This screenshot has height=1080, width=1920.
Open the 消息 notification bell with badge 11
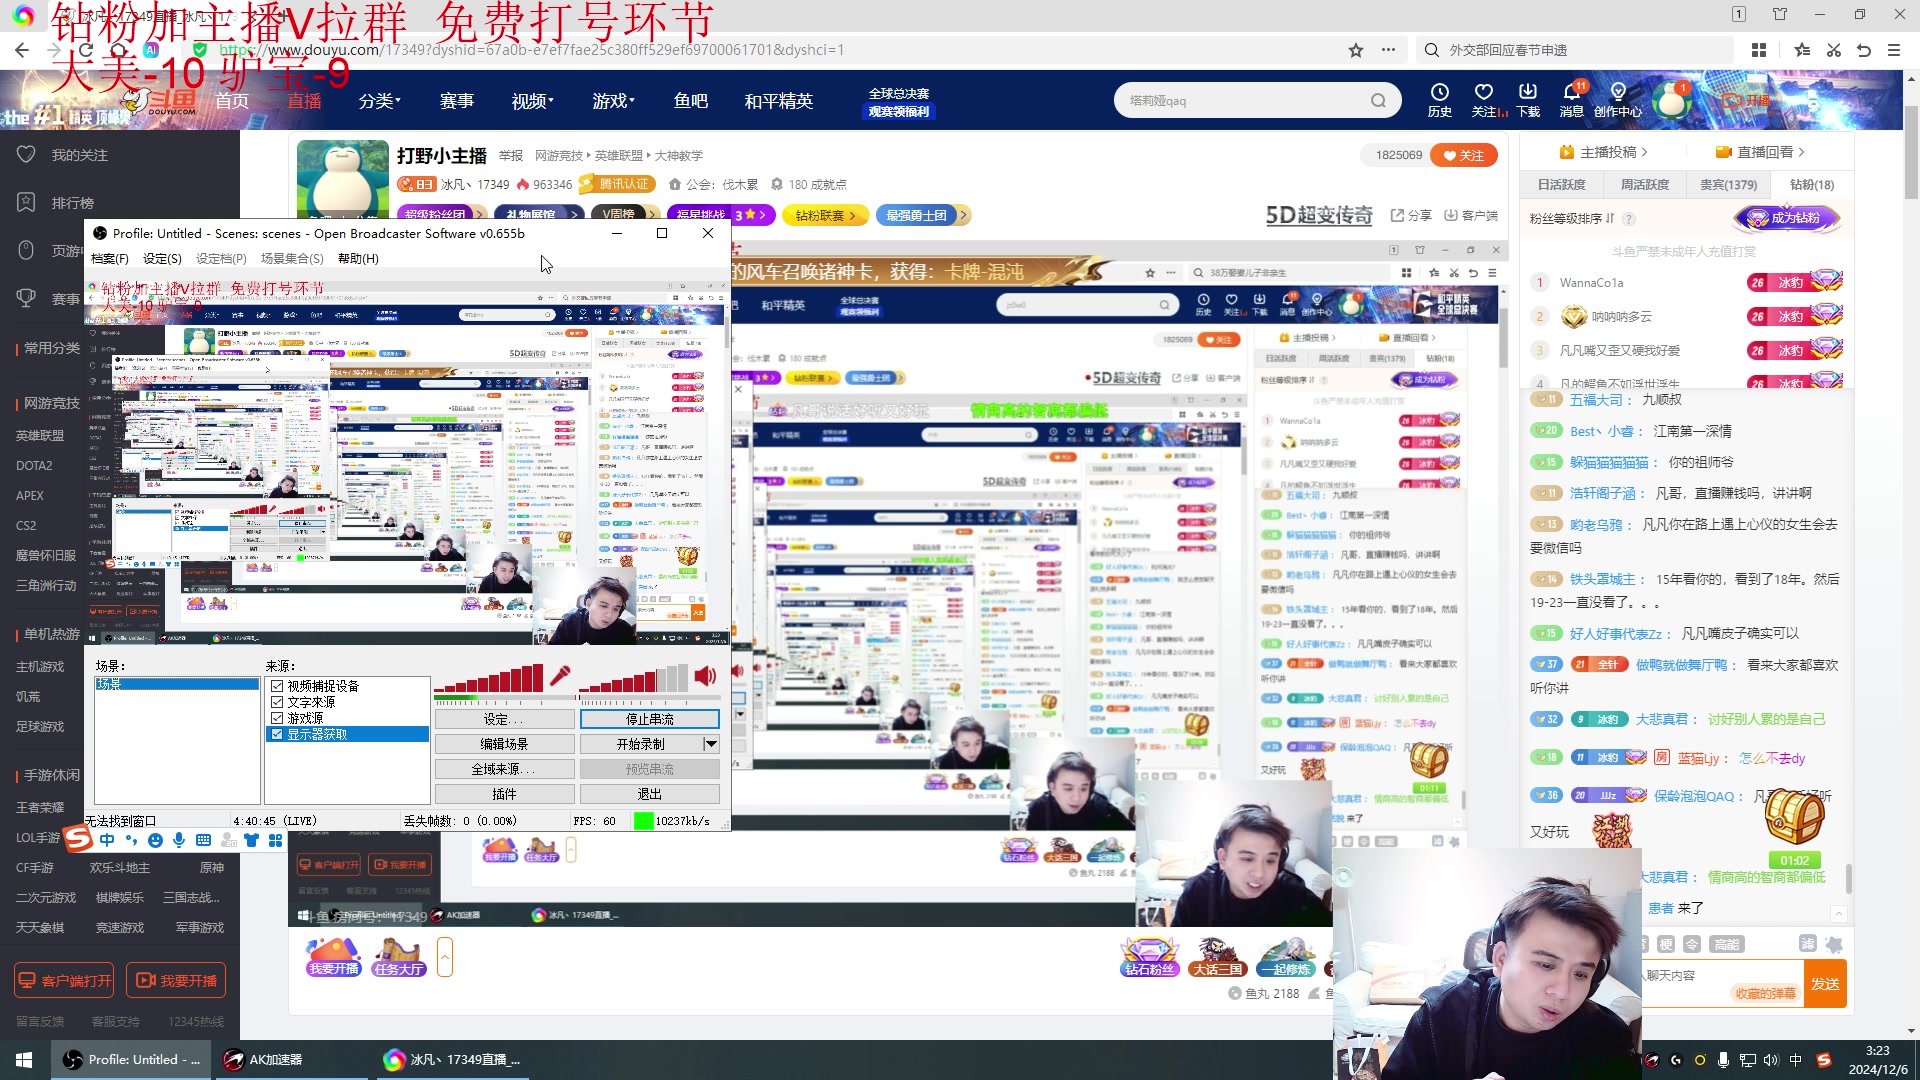[x=1570, y=100]
